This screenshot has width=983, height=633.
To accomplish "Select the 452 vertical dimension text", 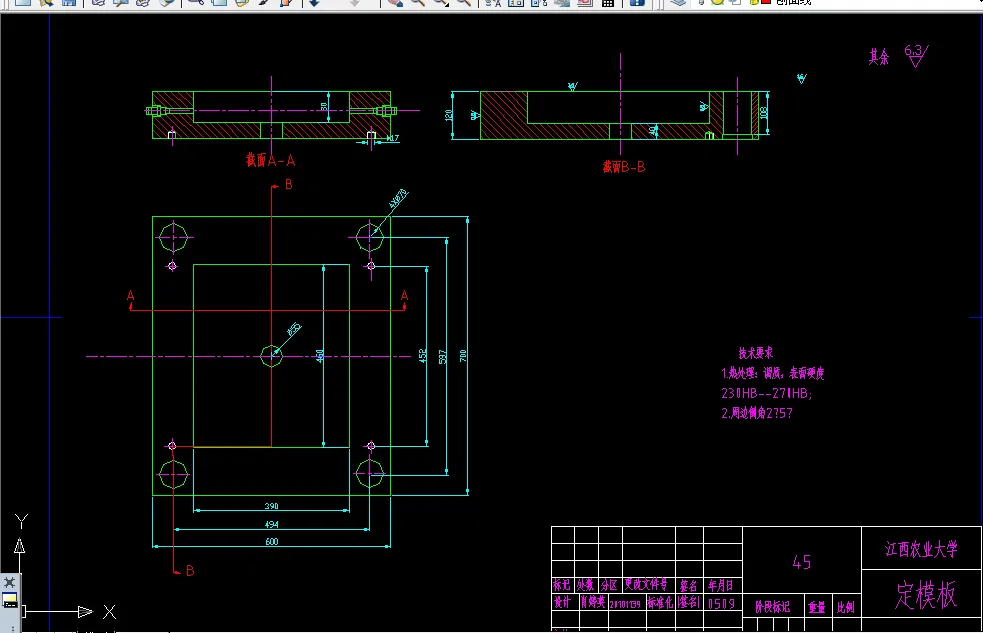I will (423, 355).
